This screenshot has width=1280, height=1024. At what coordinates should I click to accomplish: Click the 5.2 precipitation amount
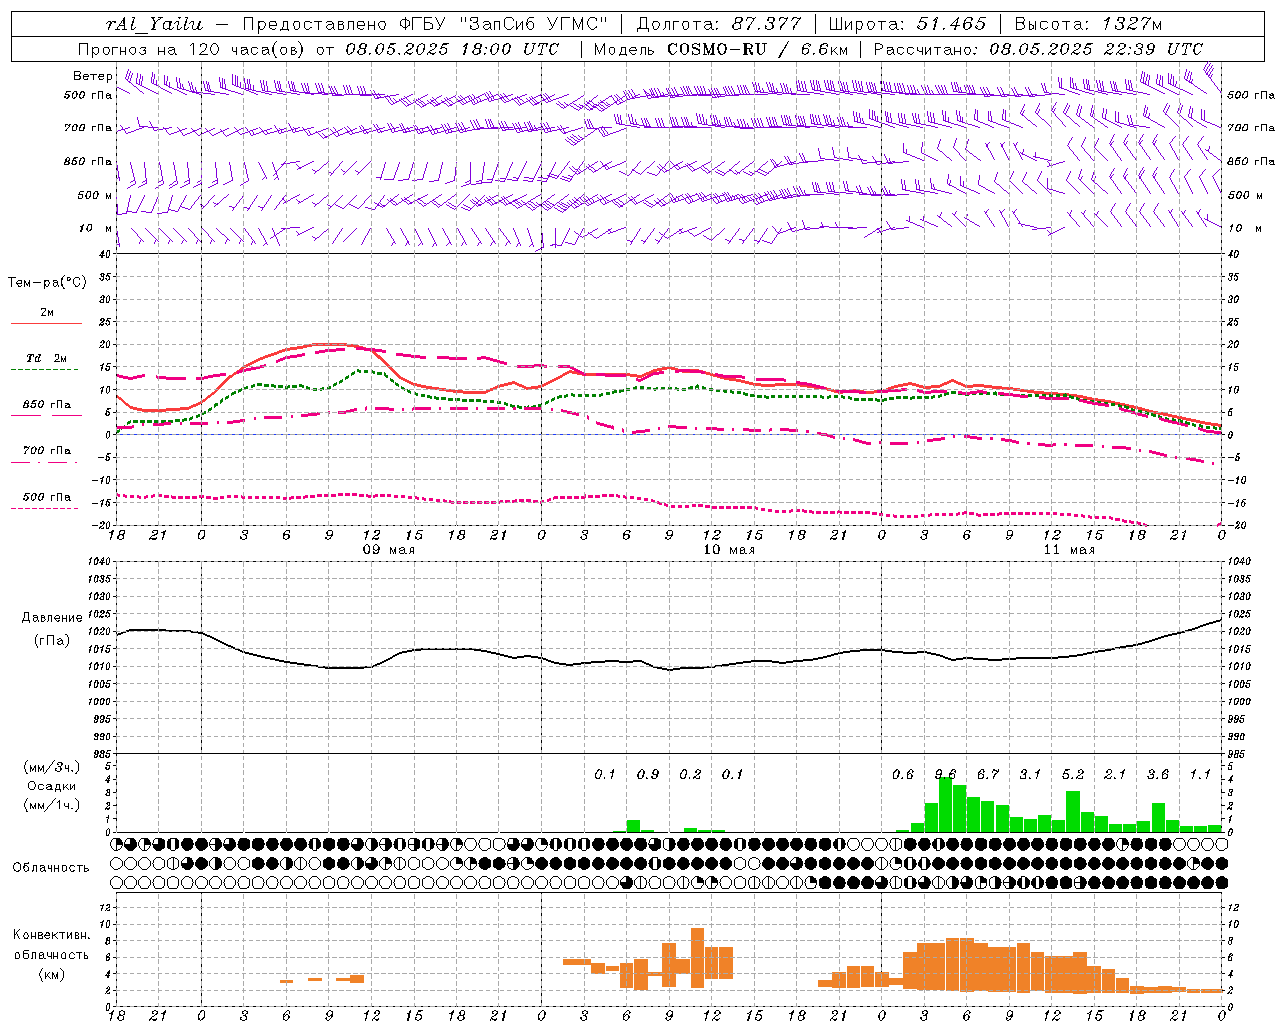coord(1073,775)
